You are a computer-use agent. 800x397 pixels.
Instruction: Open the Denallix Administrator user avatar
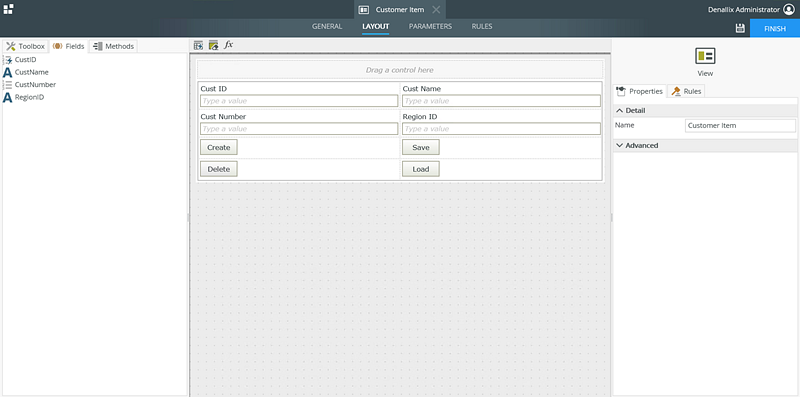tap(789, 9)
